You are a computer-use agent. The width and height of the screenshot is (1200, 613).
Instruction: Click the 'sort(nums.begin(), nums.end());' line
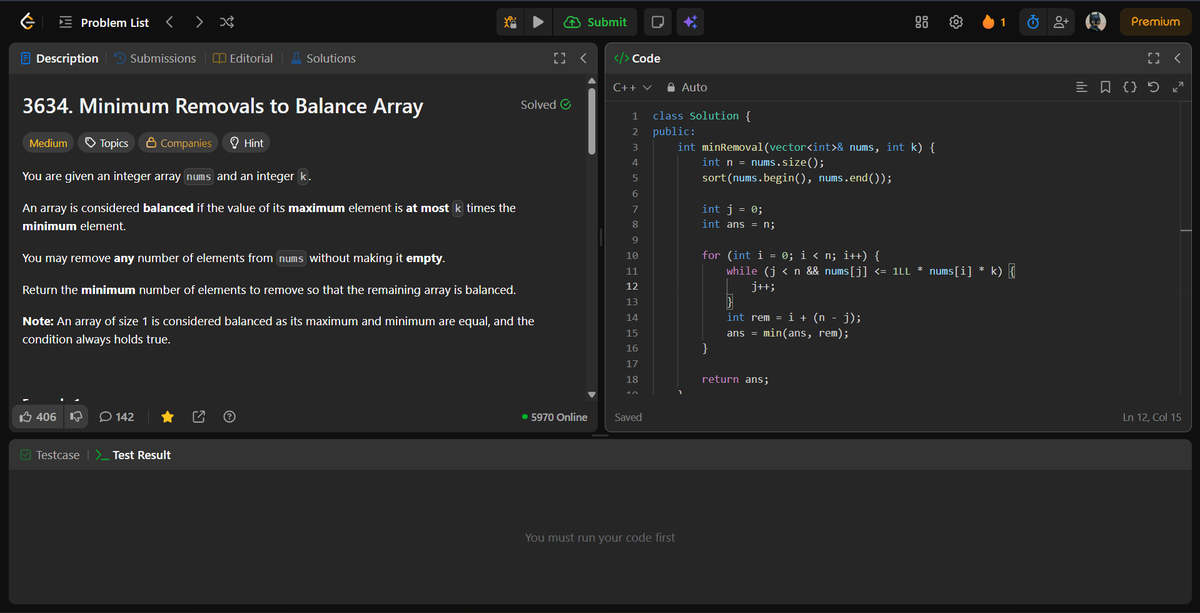797,178
